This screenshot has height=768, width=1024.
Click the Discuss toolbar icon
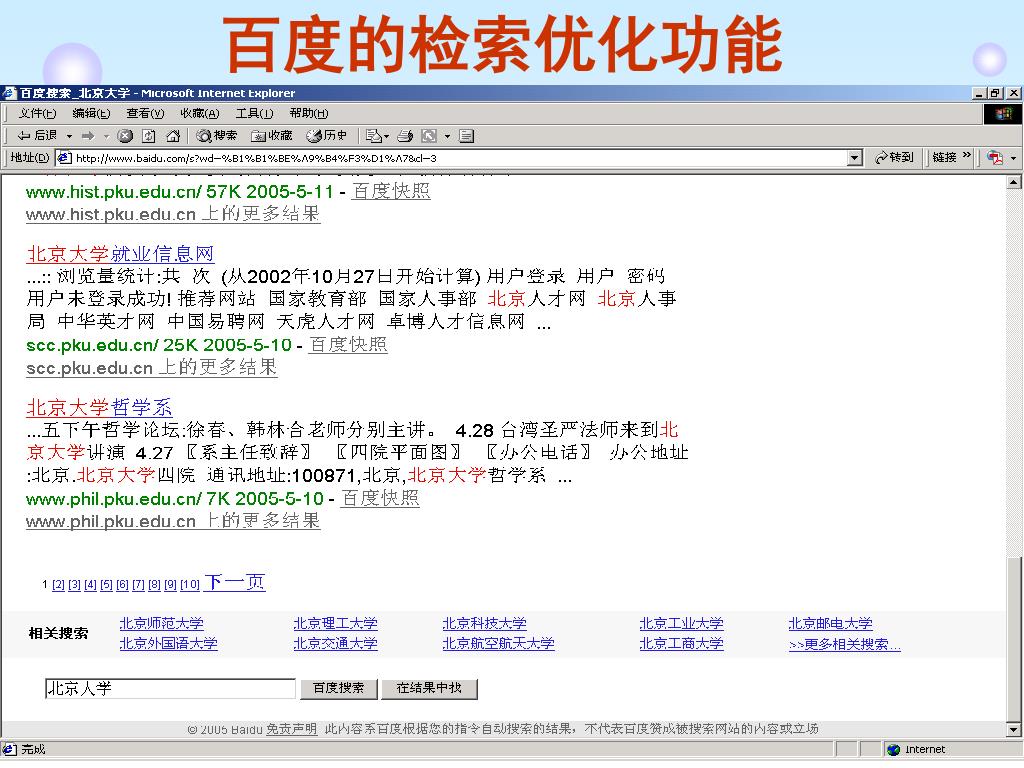(466, 136)
